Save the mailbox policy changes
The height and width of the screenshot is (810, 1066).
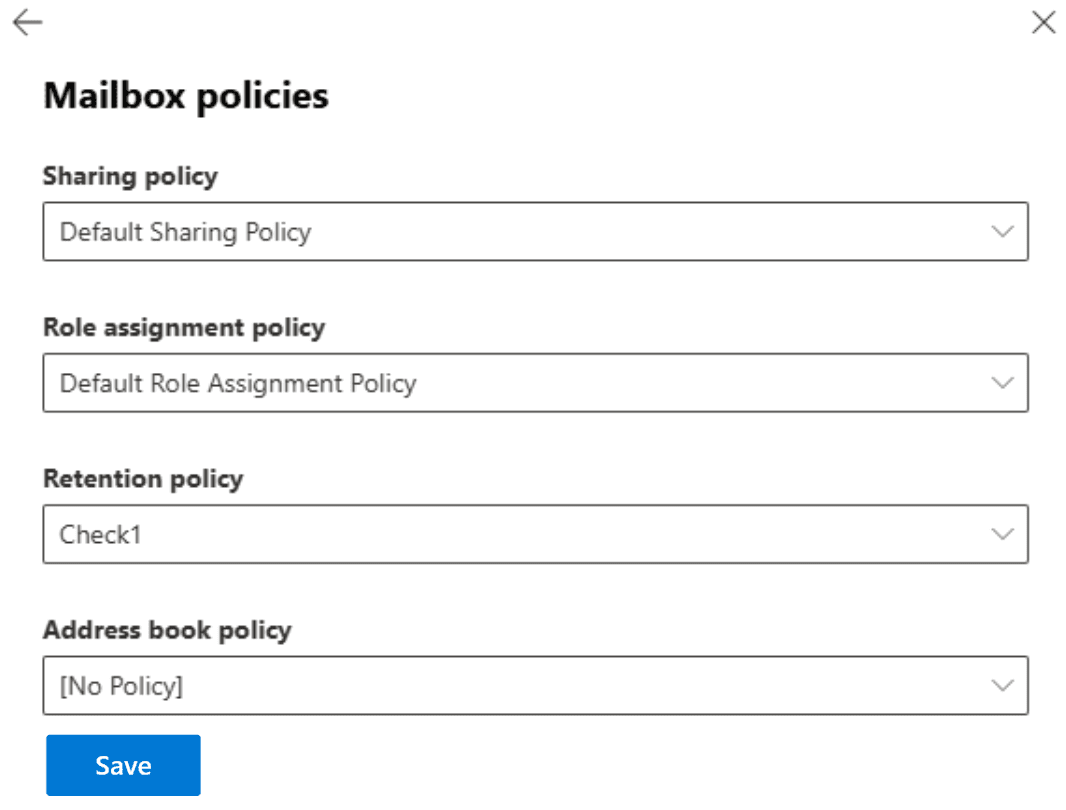tap(122, 764)
